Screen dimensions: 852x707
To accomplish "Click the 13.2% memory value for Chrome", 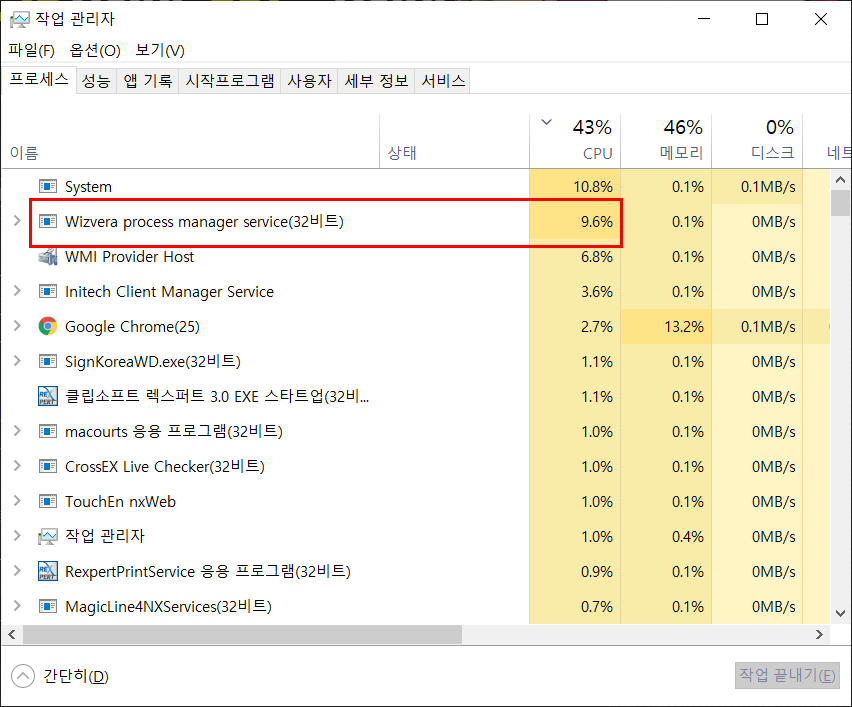I will pos(684,327).
